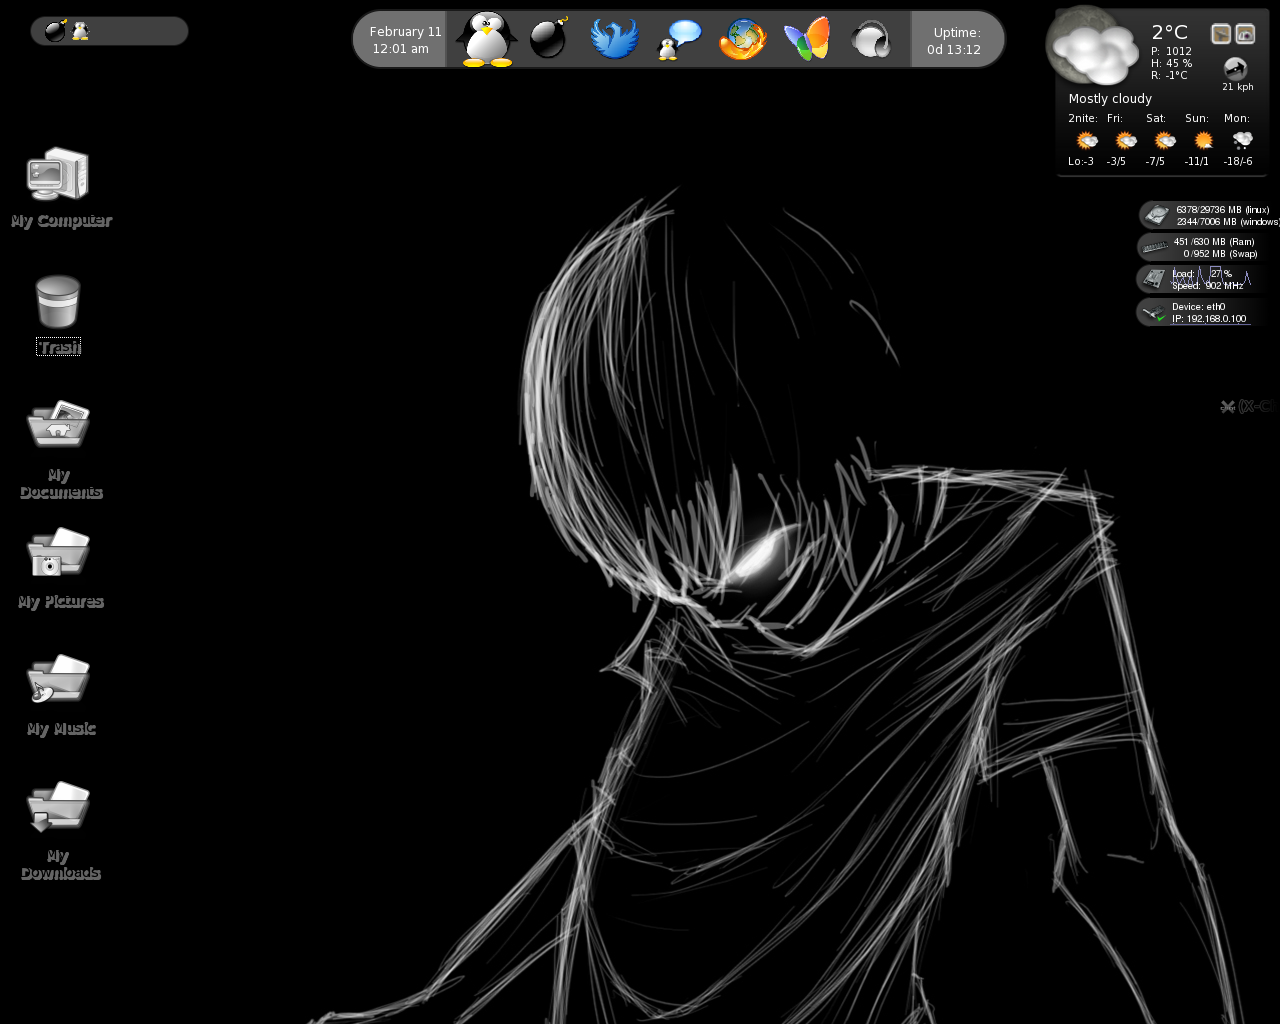Click the 0/952 MB (Swap) usage text
This screenshot has height=1024, width=1280.
(x=1220, y=254)
